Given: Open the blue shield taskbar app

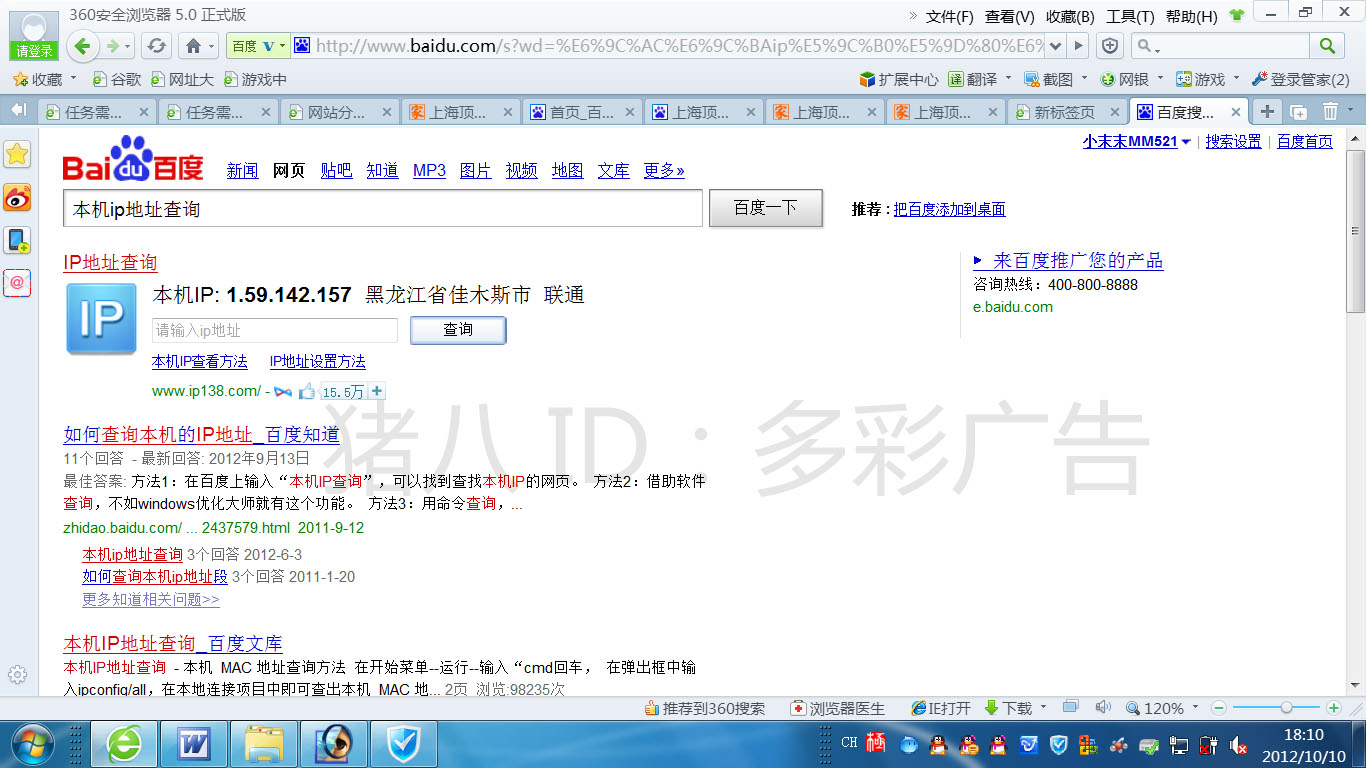Looking at the screenshot, I should [x=404, y=744].
